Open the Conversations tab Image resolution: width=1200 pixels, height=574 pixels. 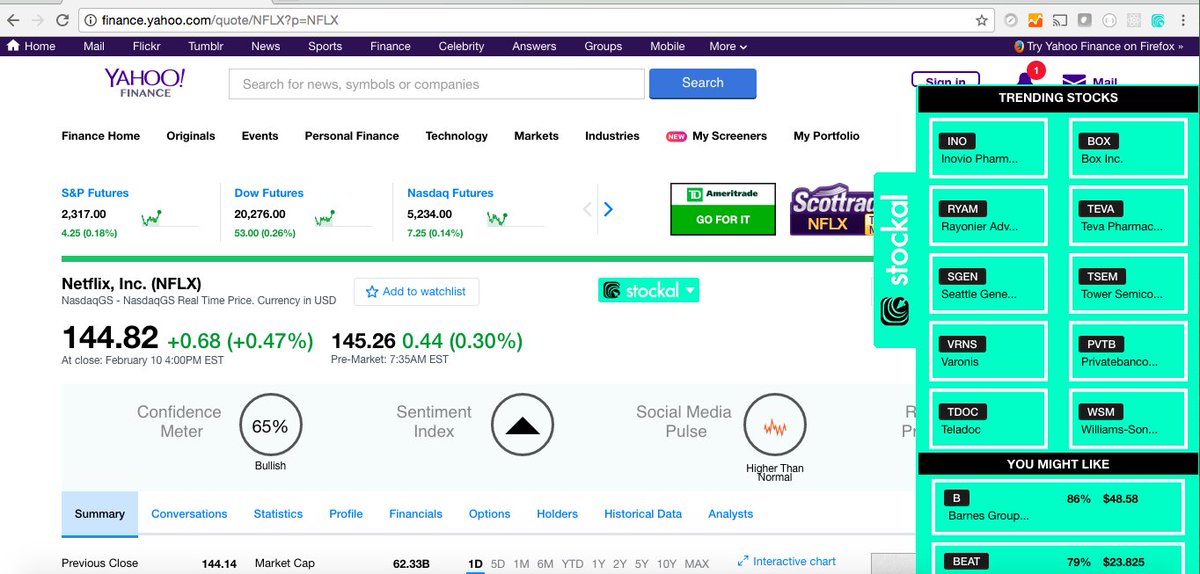tap(189, 514)
